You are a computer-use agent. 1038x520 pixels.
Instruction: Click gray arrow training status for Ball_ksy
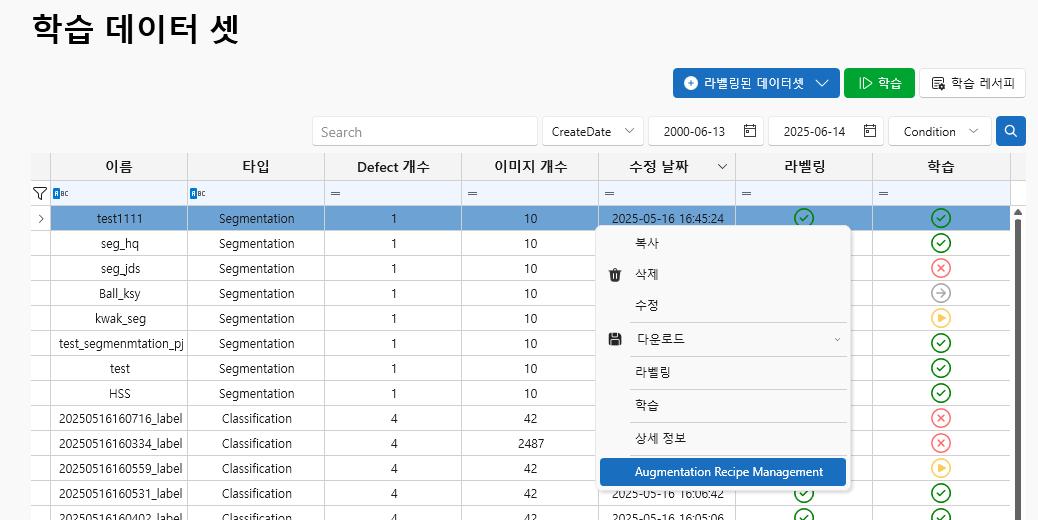coord(940,293)
